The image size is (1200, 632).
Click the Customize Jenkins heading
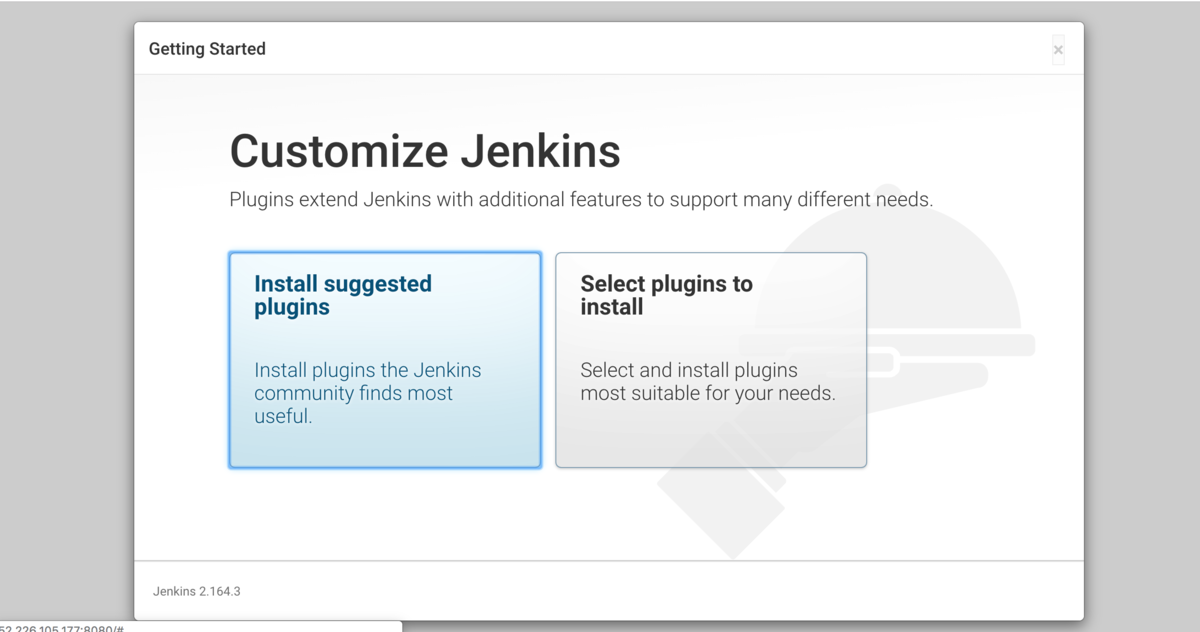pyautogui.click(x=425, y=152)
